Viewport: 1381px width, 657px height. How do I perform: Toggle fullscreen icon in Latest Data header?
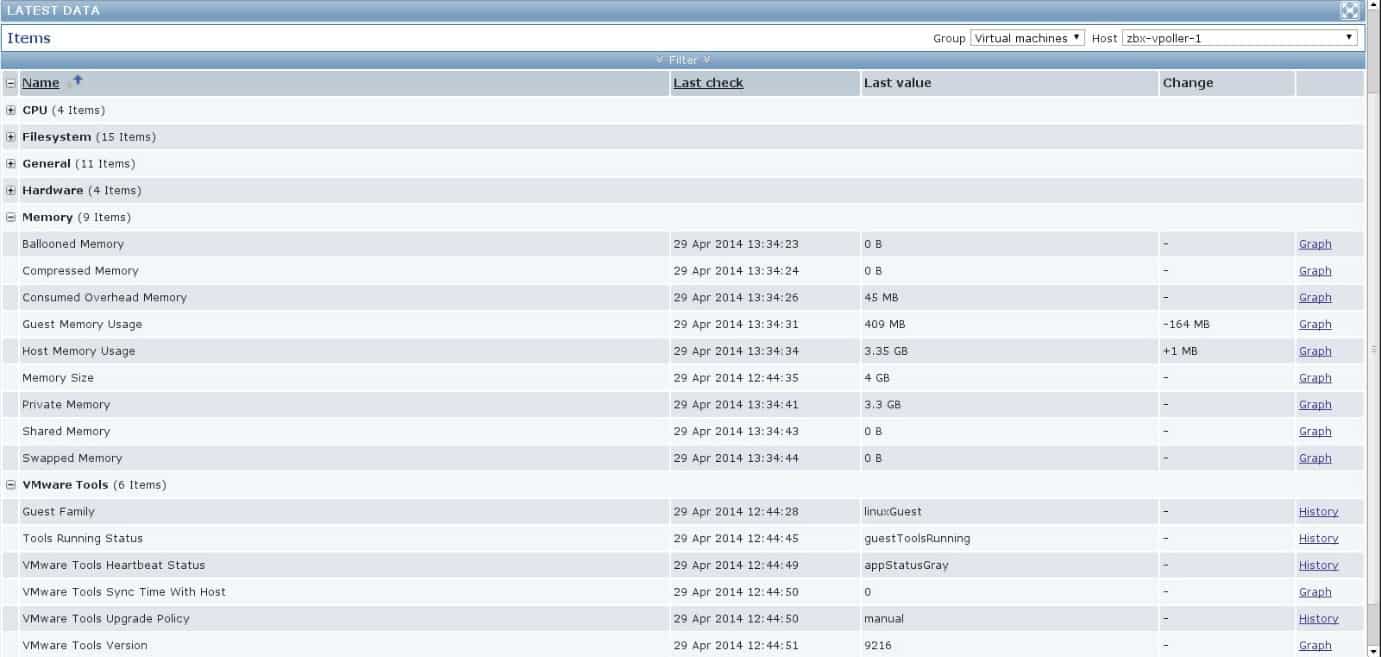tap(1350, 11)
